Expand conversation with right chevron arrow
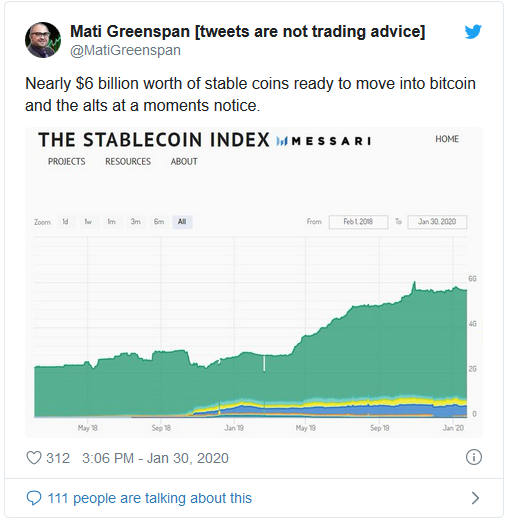This screenshot has height=523, width=509. 475,498
